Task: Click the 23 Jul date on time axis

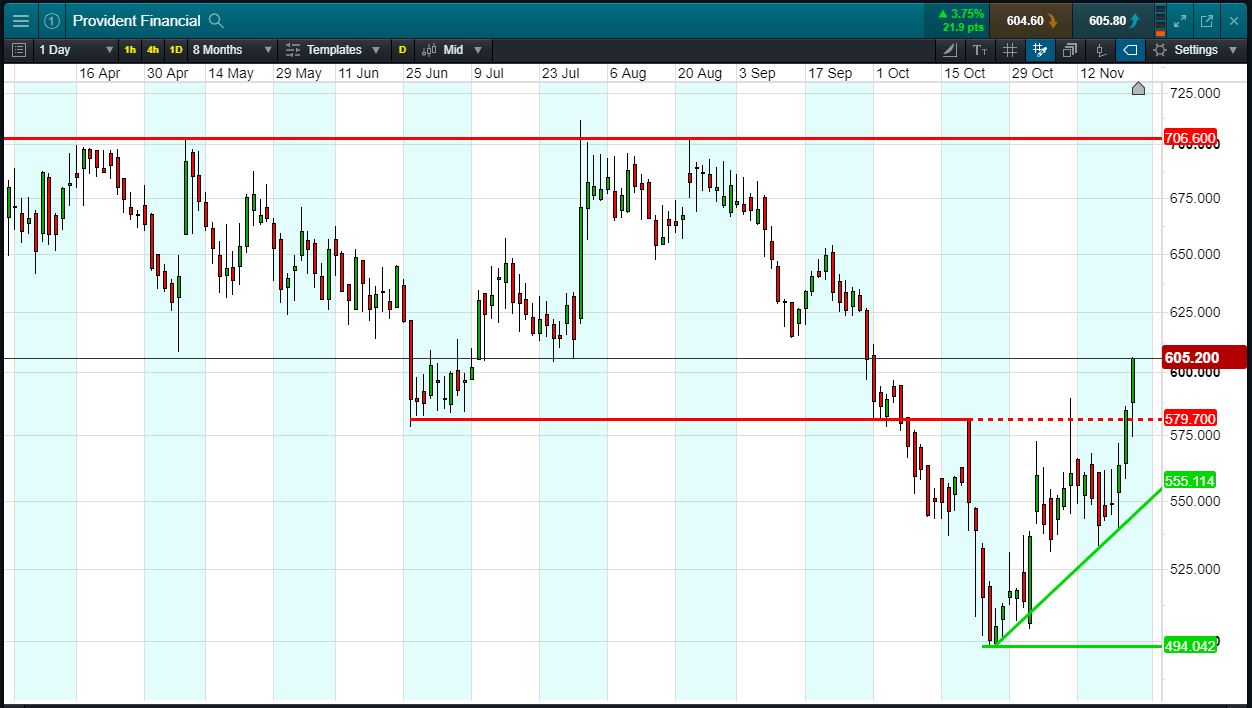Action: tap(561, 73)
